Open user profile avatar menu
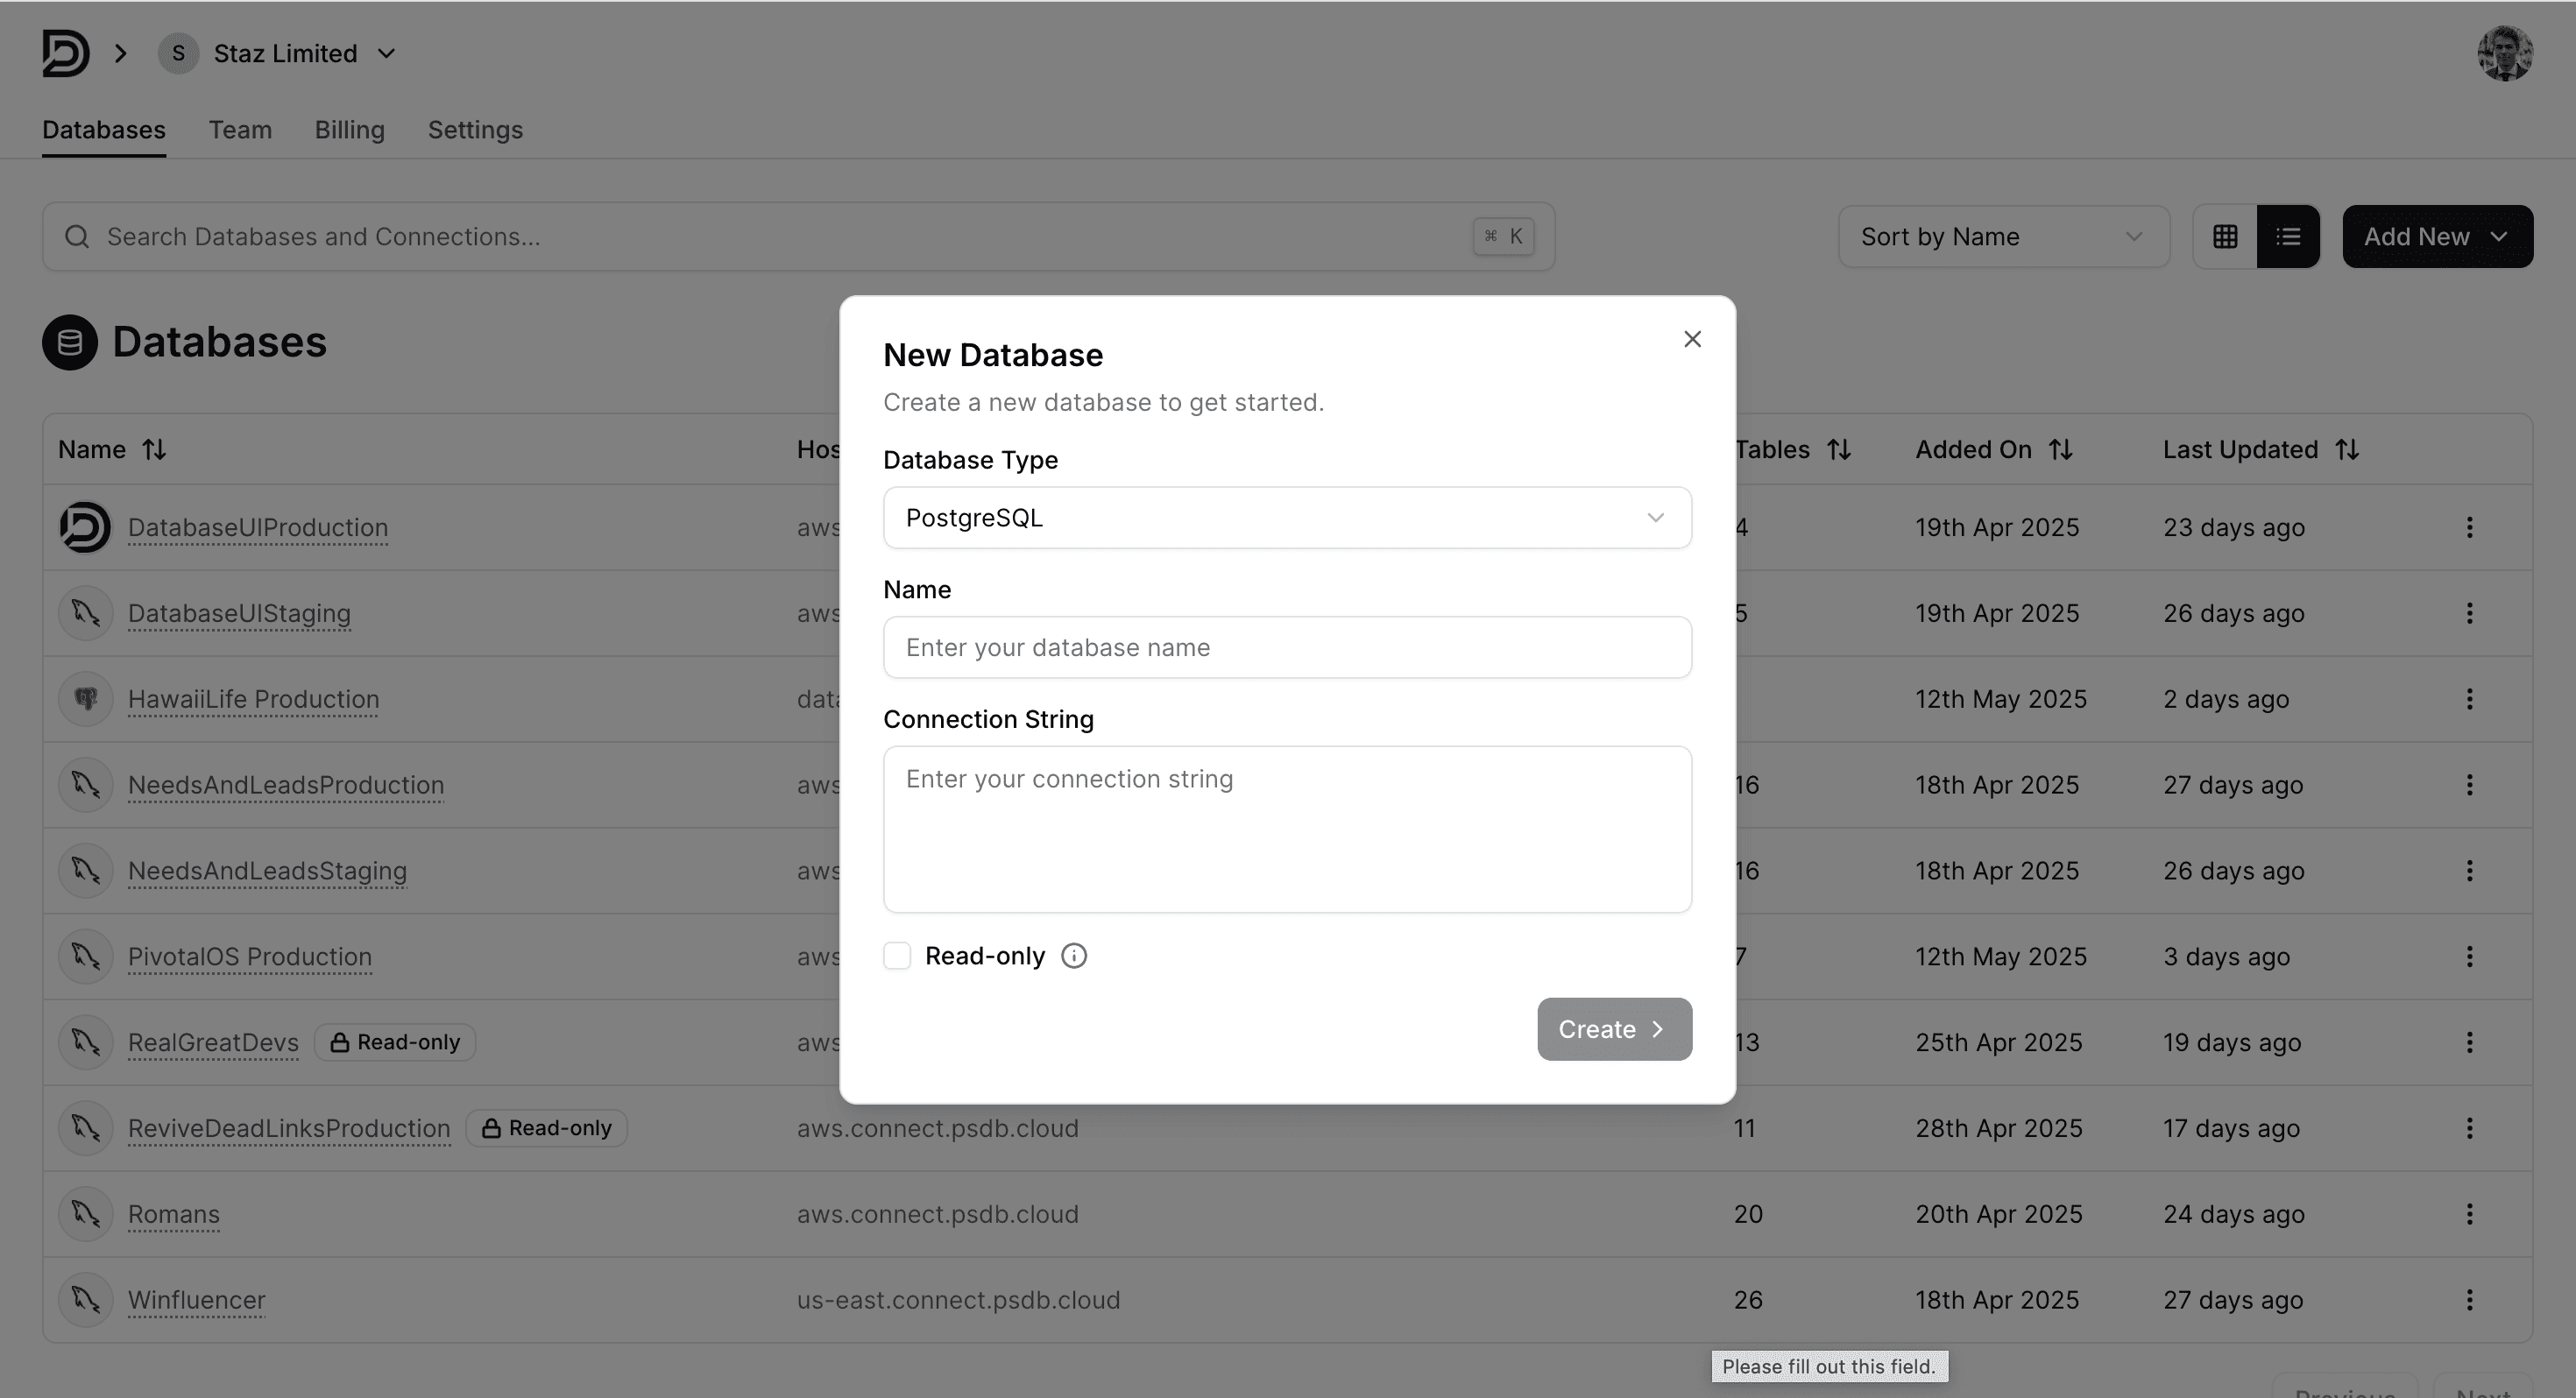2576x1398 pixels. point(2504,53)
